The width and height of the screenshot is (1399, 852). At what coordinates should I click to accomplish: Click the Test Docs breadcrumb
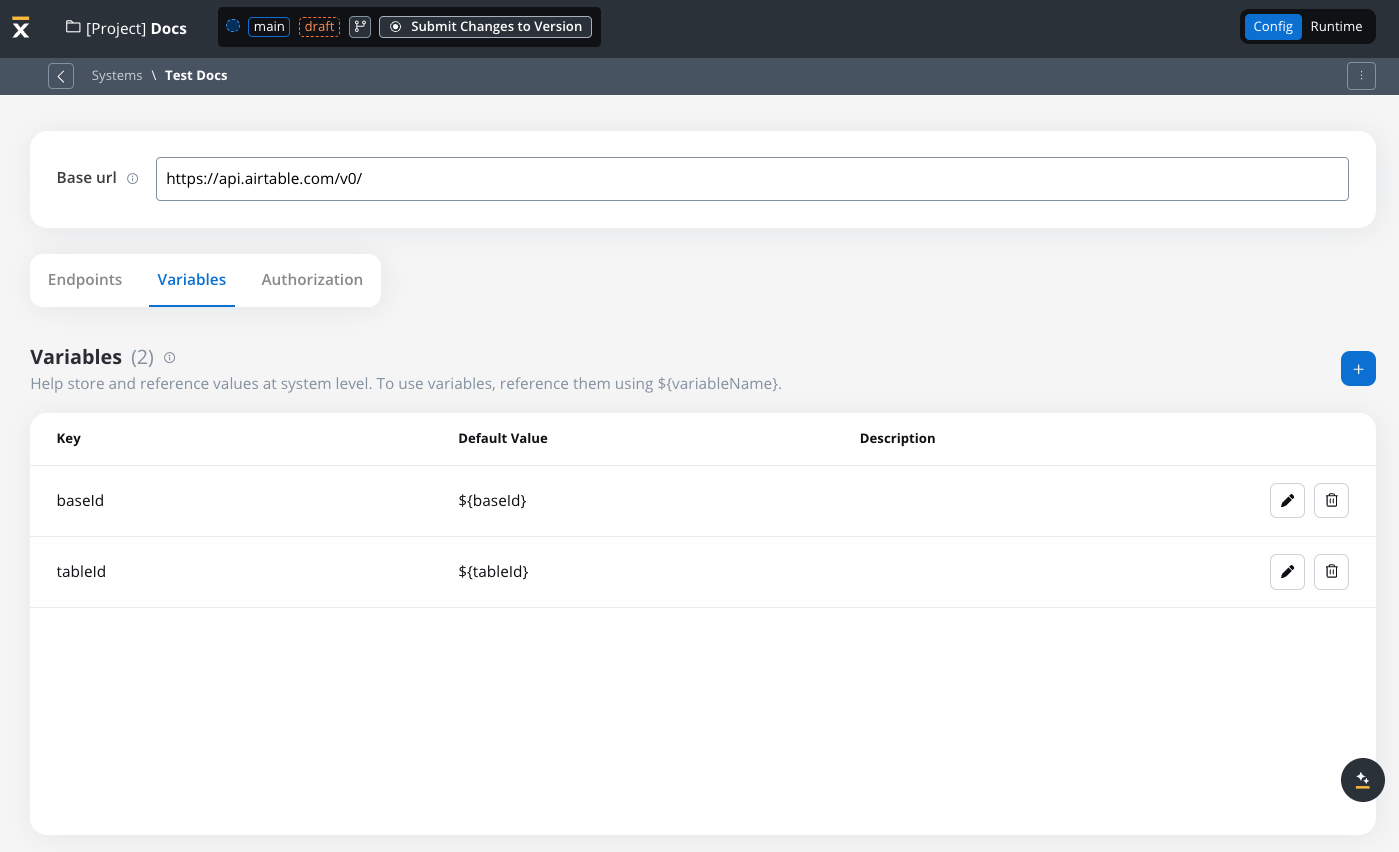click(196, 76)
